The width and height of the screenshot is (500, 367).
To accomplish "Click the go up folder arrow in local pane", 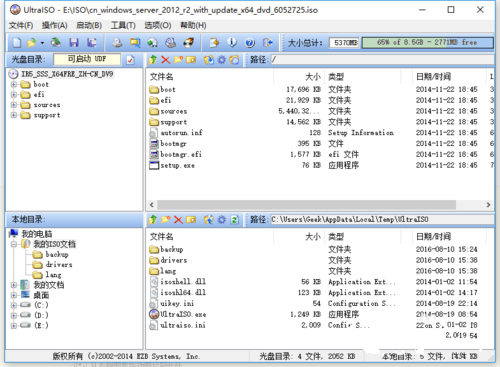I will [153, 219].
